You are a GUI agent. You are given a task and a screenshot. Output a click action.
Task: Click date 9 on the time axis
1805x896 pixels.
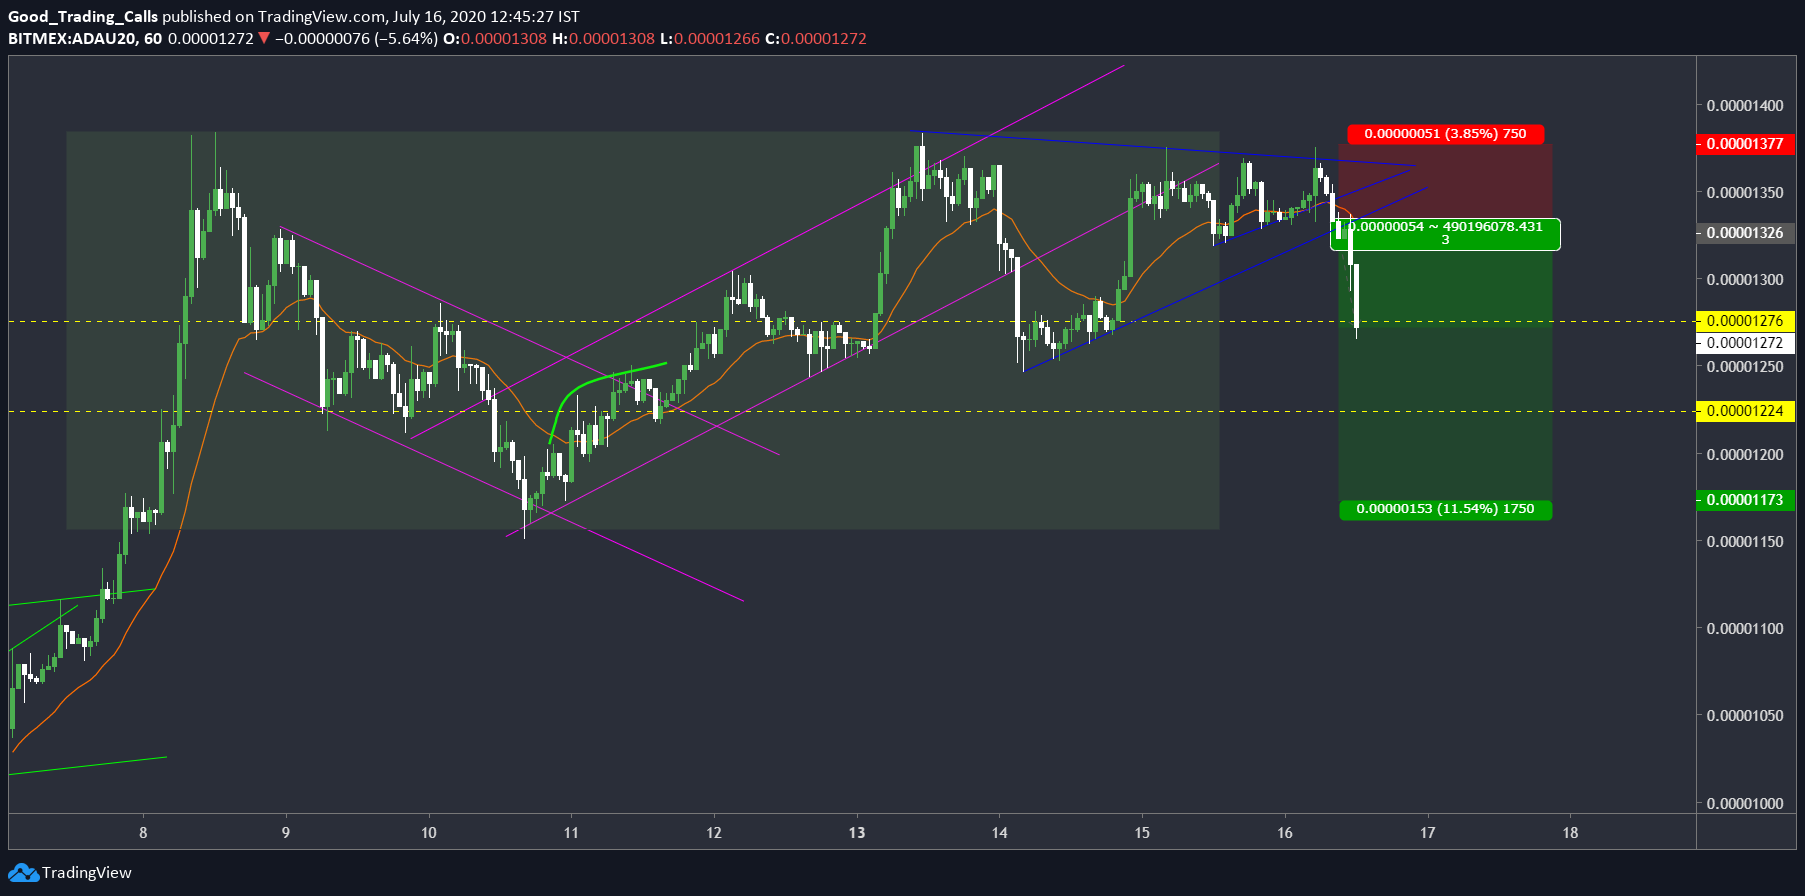(286, 833)
